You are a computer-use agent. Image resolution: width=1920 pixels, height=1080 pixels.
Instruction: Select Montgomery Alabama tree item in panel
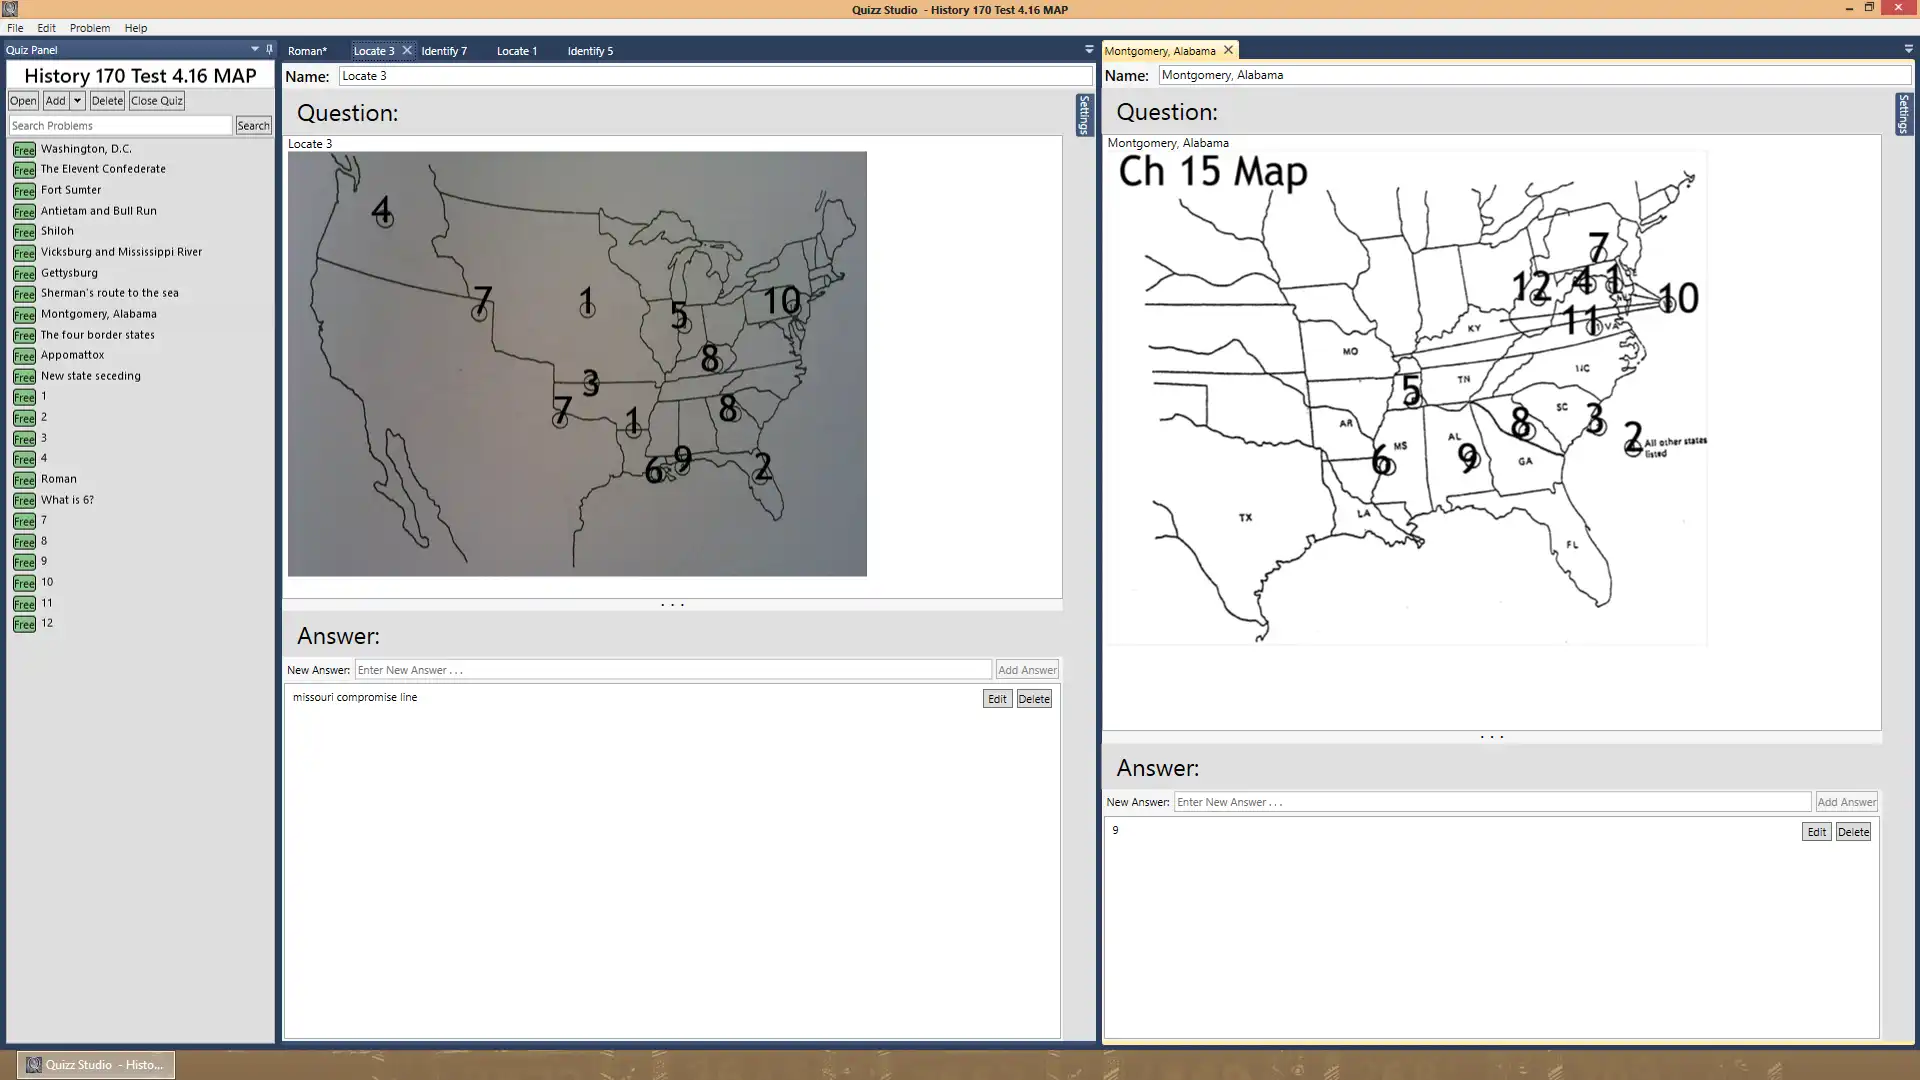99,314
